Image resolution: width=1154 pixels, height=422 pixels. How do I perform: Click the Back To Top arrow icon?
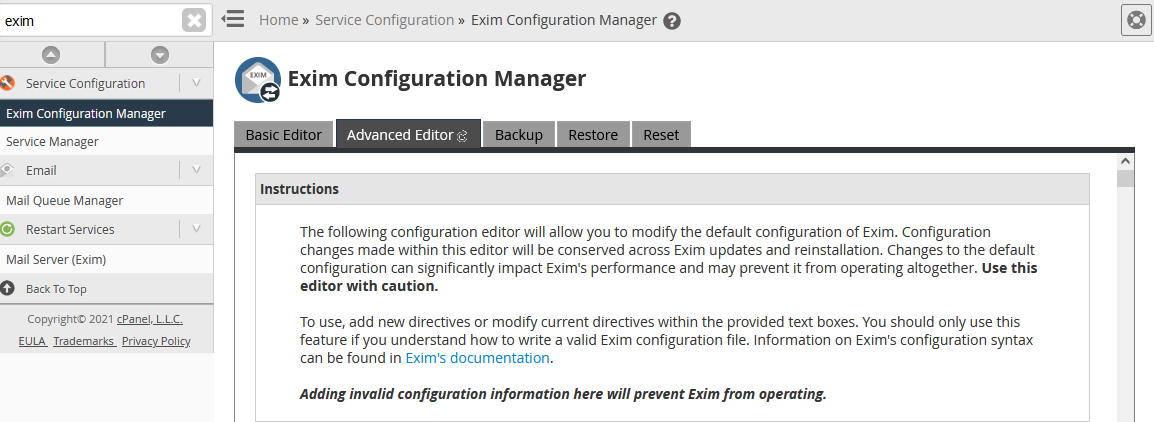[8, 288]
